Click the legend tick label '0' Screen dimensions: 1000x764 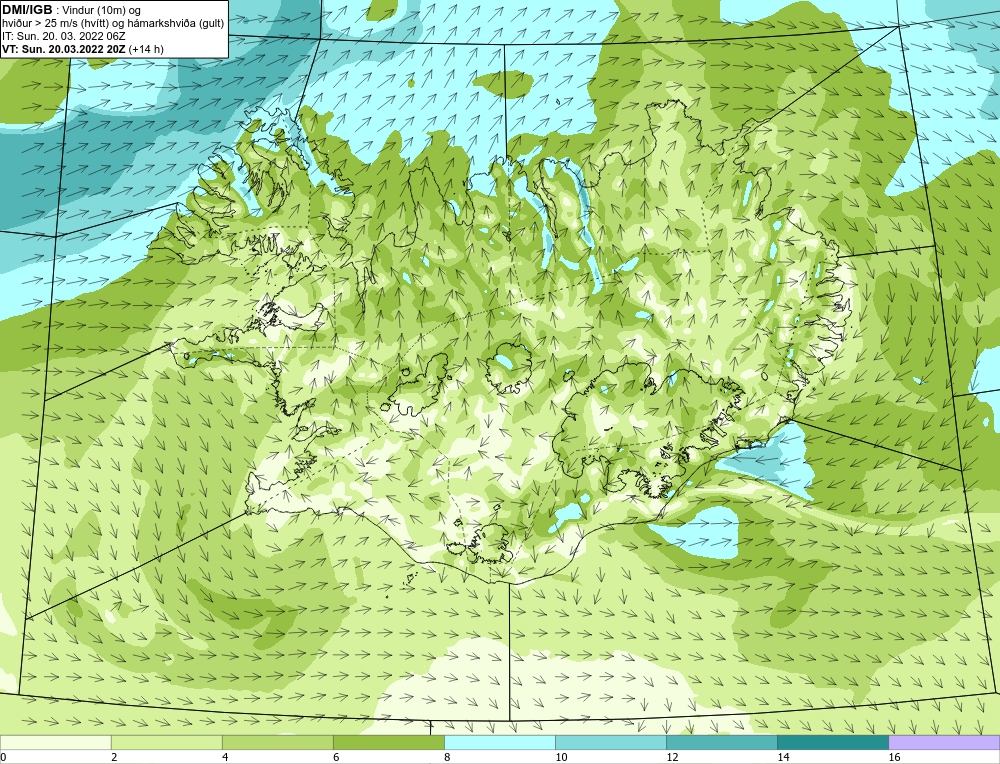[x=3, y=757]
